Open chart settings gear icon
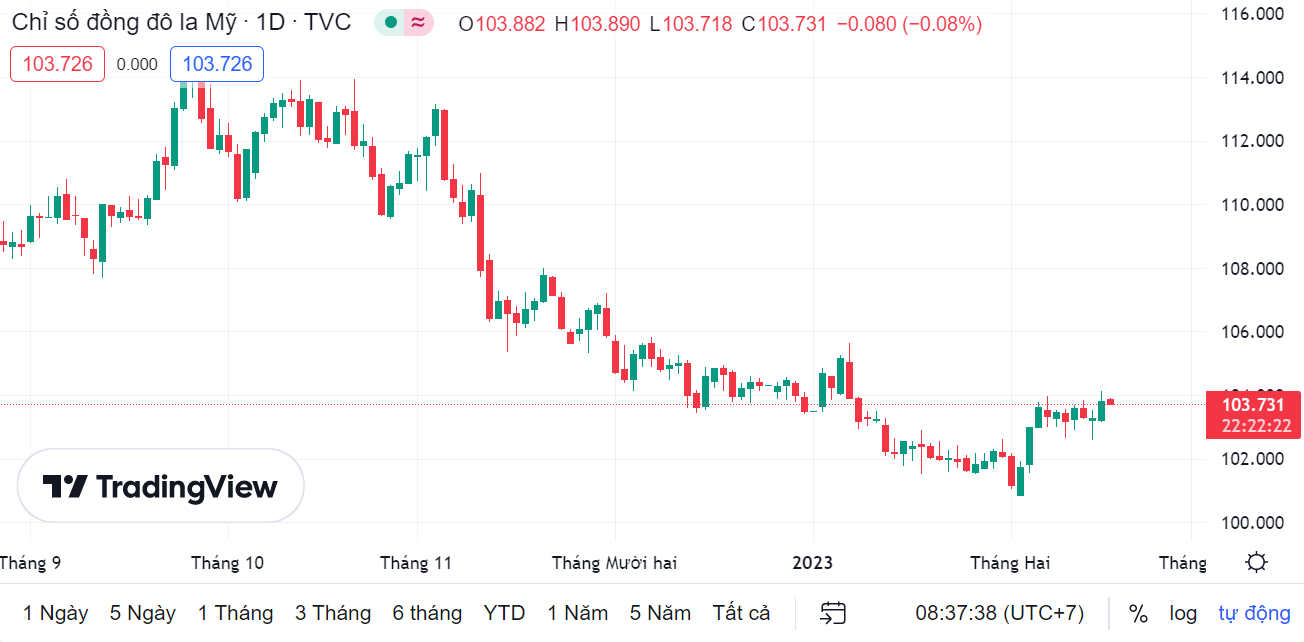The height and width of the screenshot is (642, 1304). pyautogui.click(x=1257, y=562)
